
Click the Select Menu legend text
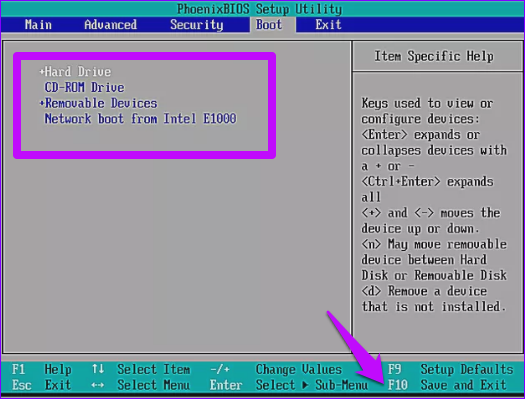pyautogui.click(x=154, y=385)
